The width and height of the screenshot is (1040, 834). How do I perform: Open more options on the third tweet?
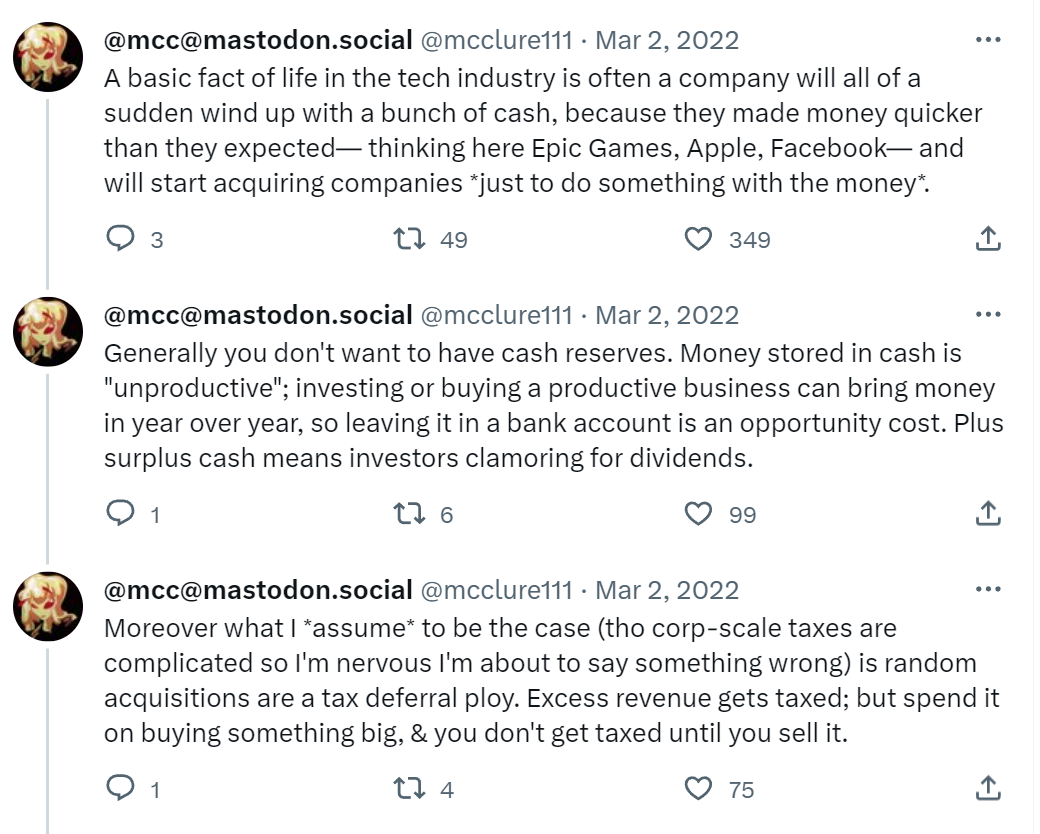988,589
